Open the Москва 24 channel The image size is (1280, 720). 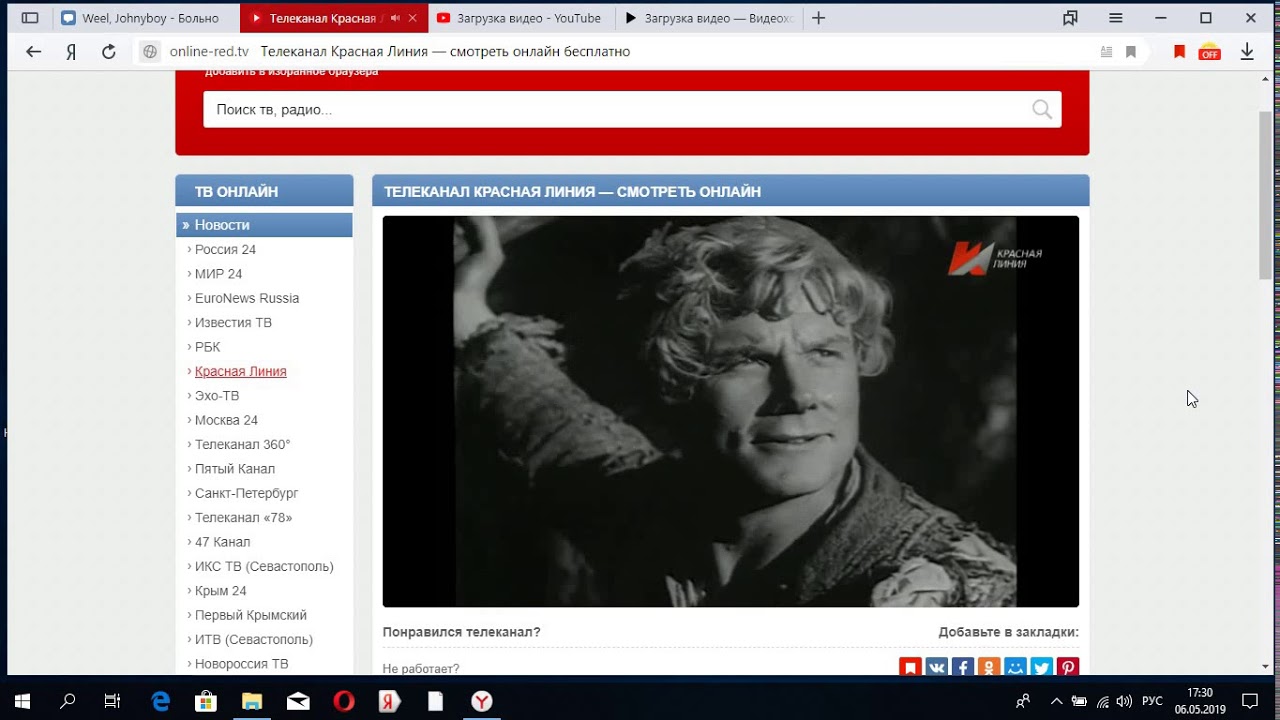(226, 420)
